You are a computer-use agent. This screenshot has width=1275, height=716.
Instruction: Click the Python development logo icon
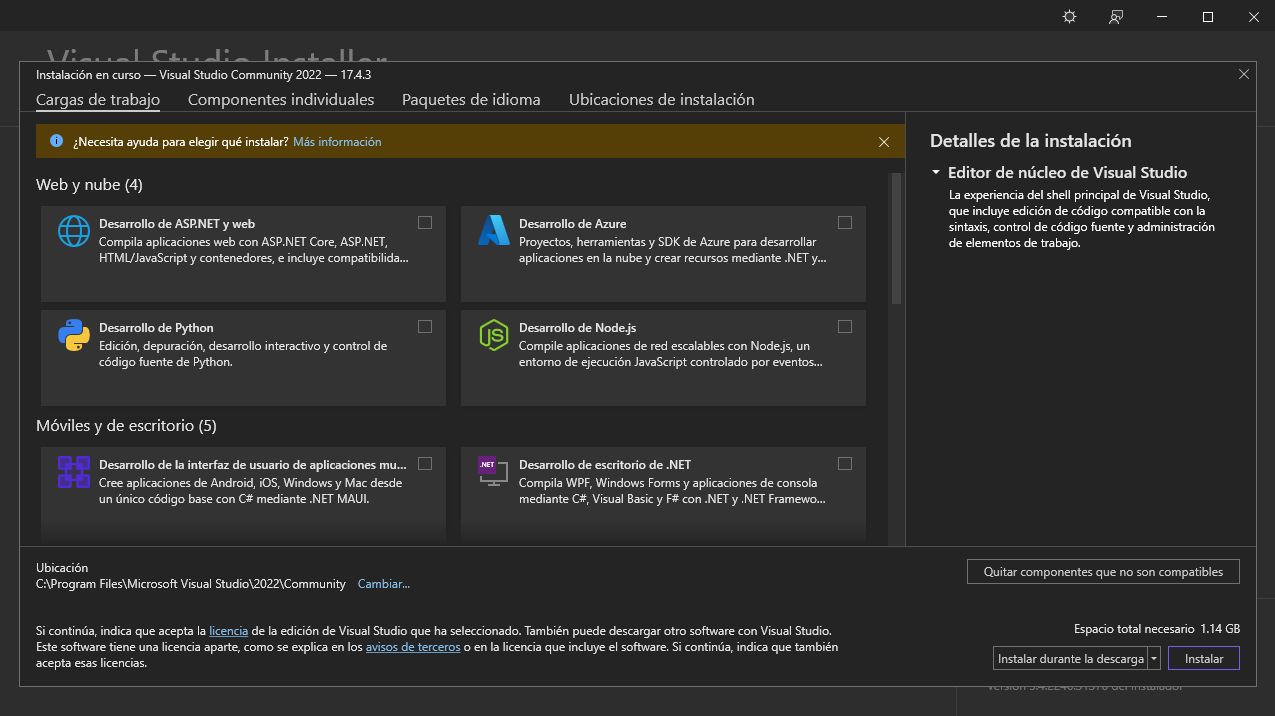(x=74, y=335)
